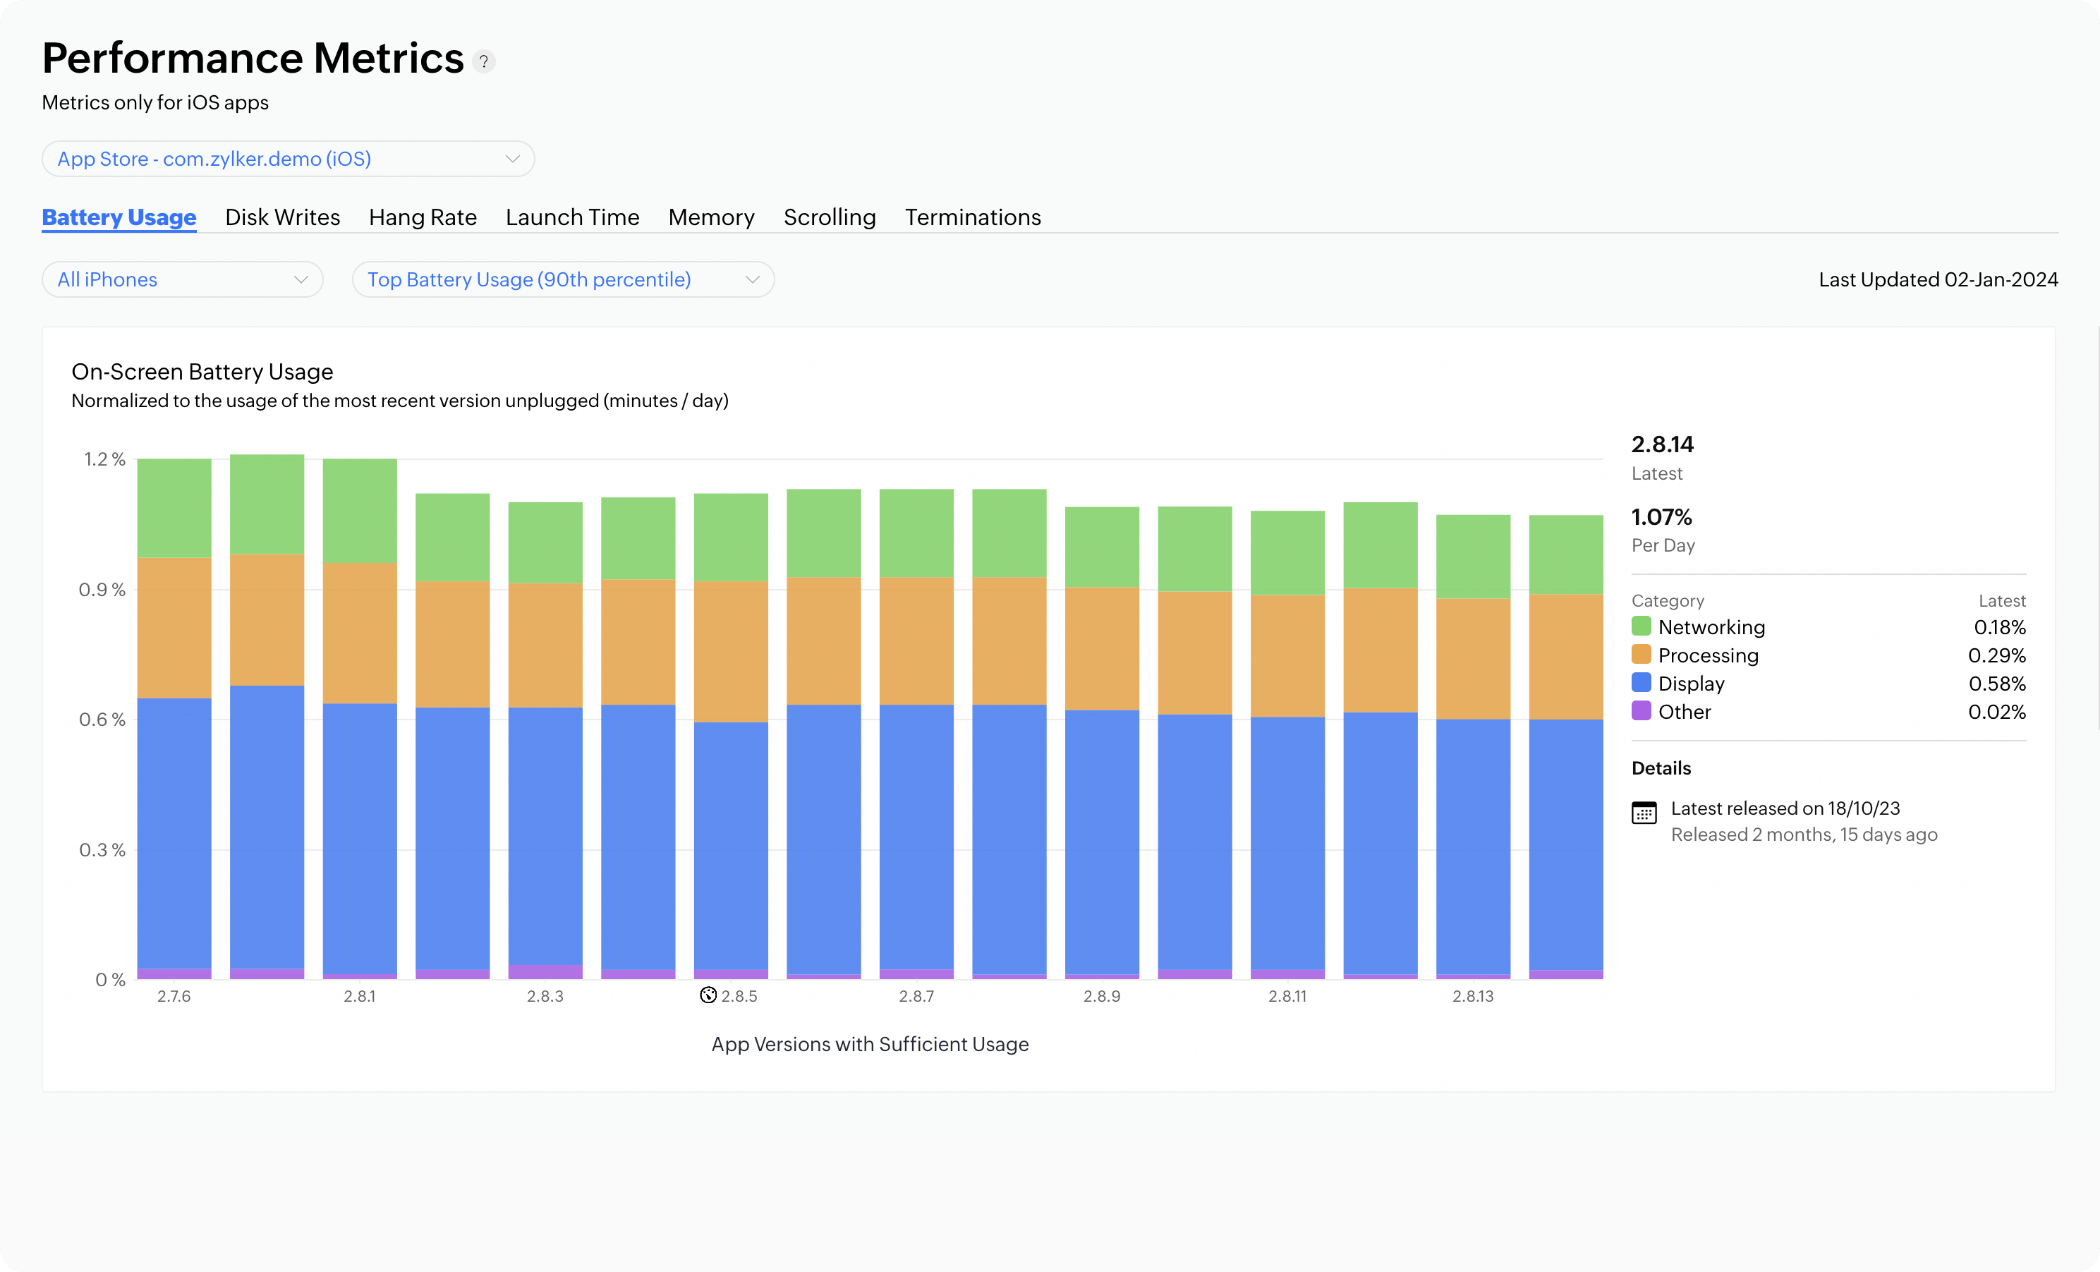Click the Memory tab
The height and width of the screenshot is (1272, 2100).
coord(711,218)
